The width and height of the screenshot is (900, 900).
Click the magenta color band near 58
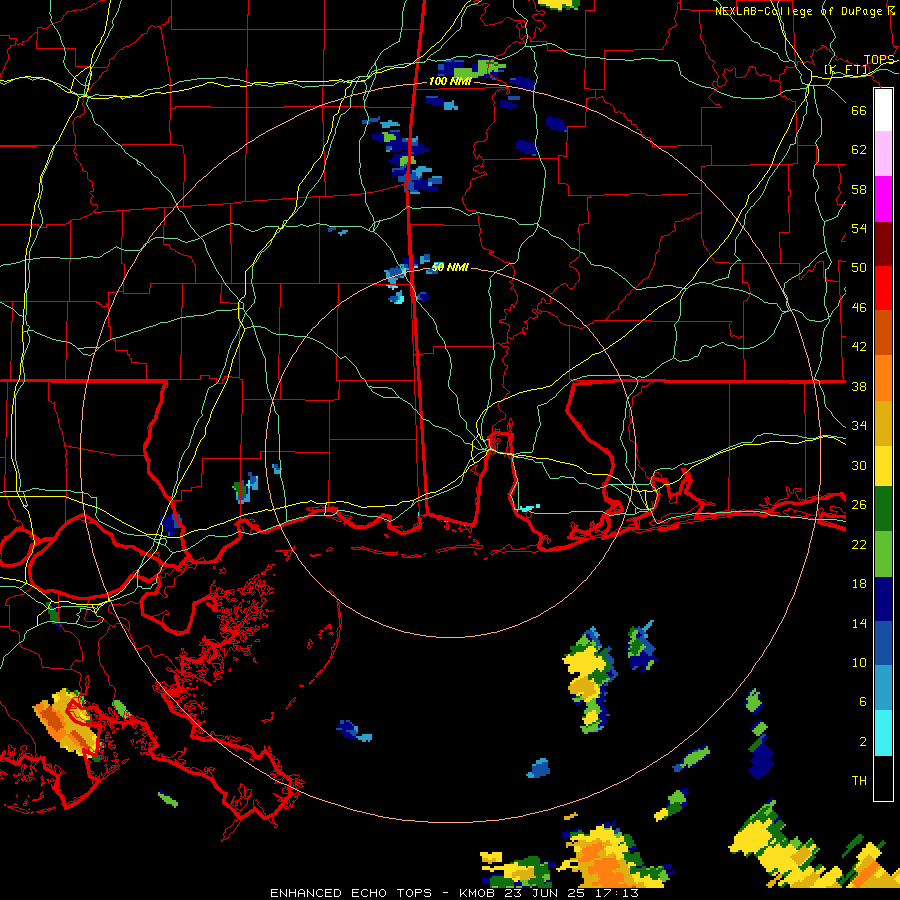coord(883,199)
